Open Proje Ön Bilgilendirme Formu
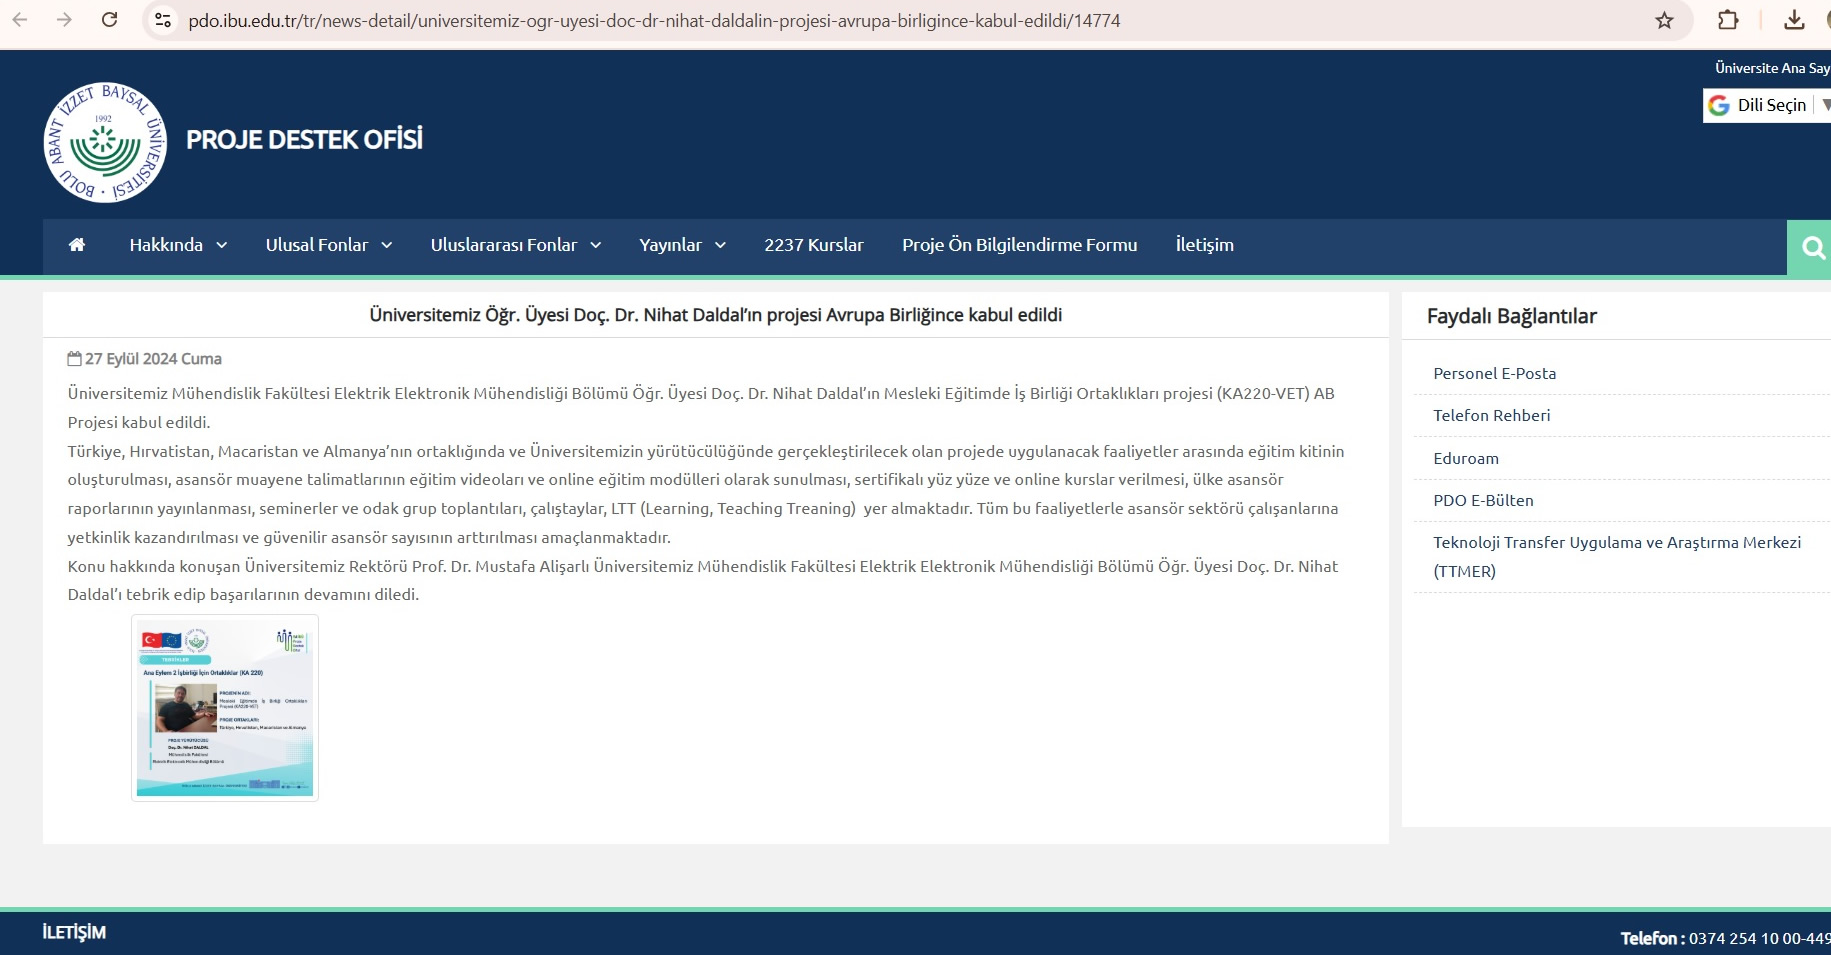The image size is (1831, 955). (x=1019, y=245)
